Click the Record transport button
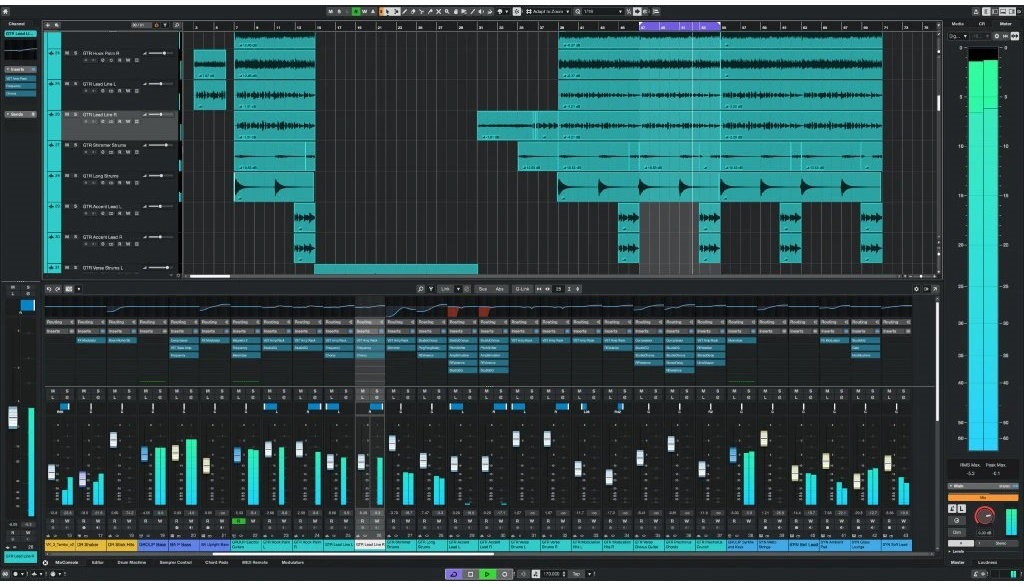 coord(505,574)
